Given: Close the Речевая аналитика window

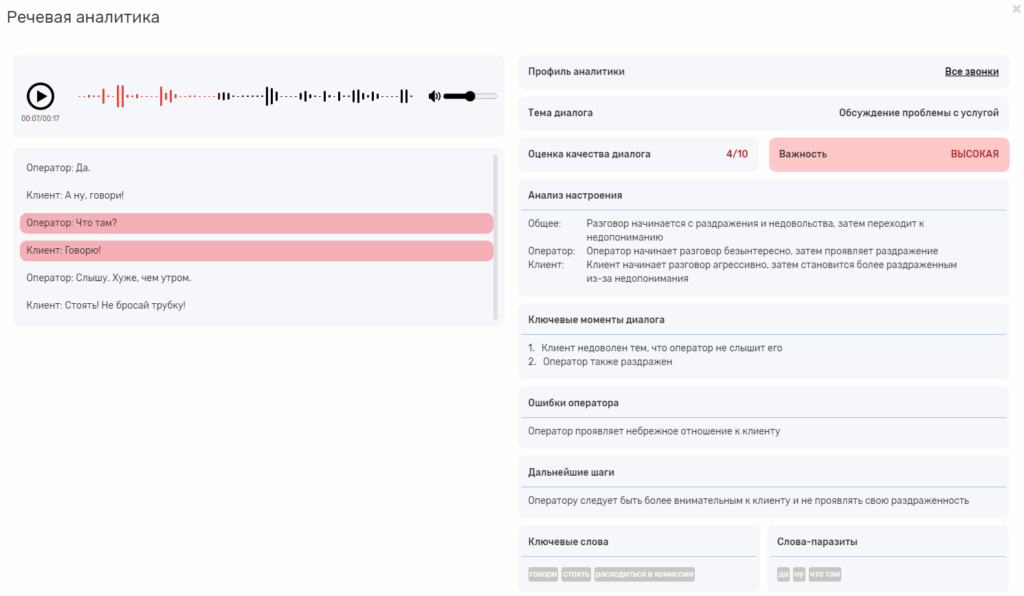Looking at the screenshot, I should [1016, 9].
